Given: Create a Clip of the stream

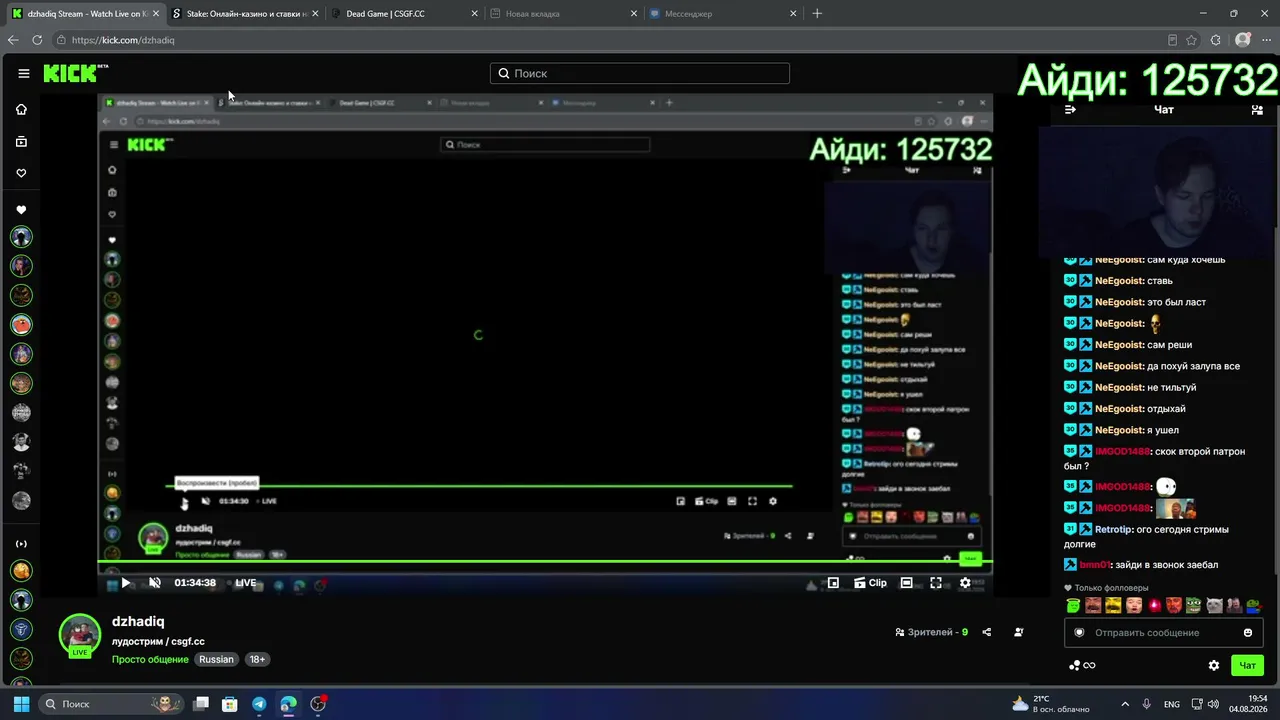Looking at the screenshot, I should coord(870,583).
